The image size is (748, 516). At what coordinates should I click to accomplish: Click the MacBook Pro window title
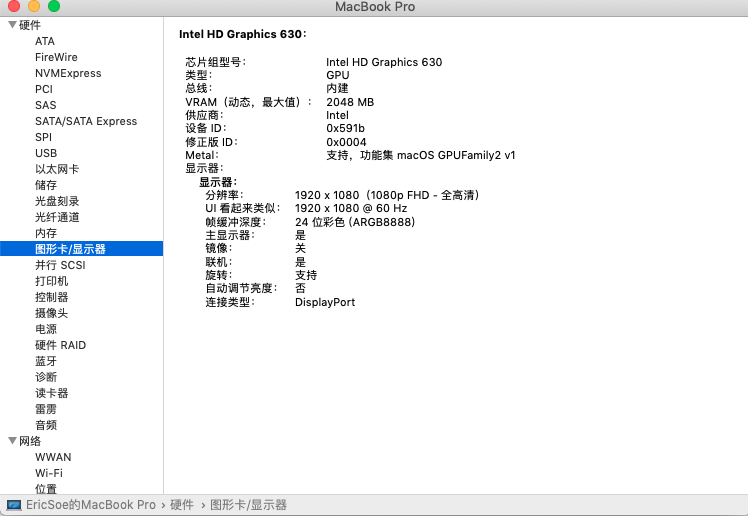[375, 7]
